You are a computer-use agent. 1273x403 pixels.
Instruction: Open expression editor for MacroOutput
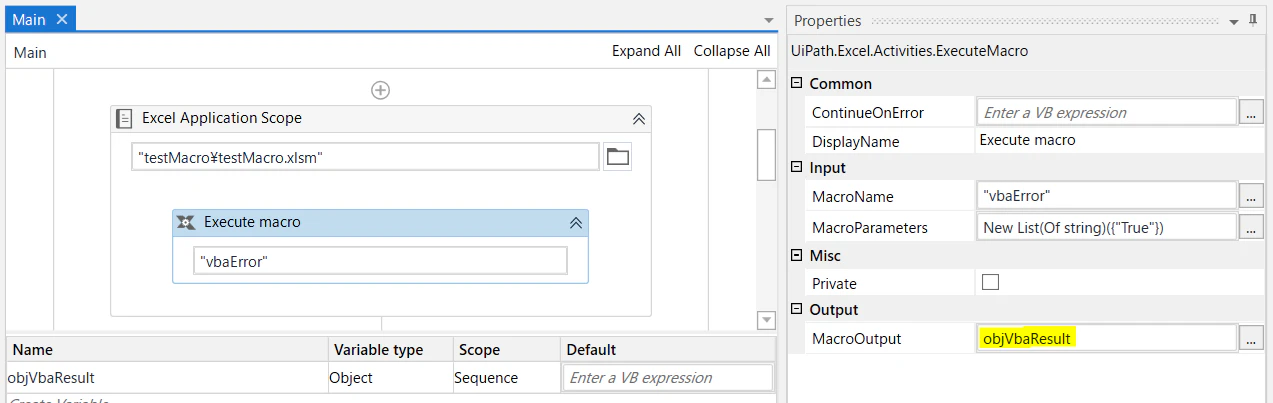[1251, 338]
